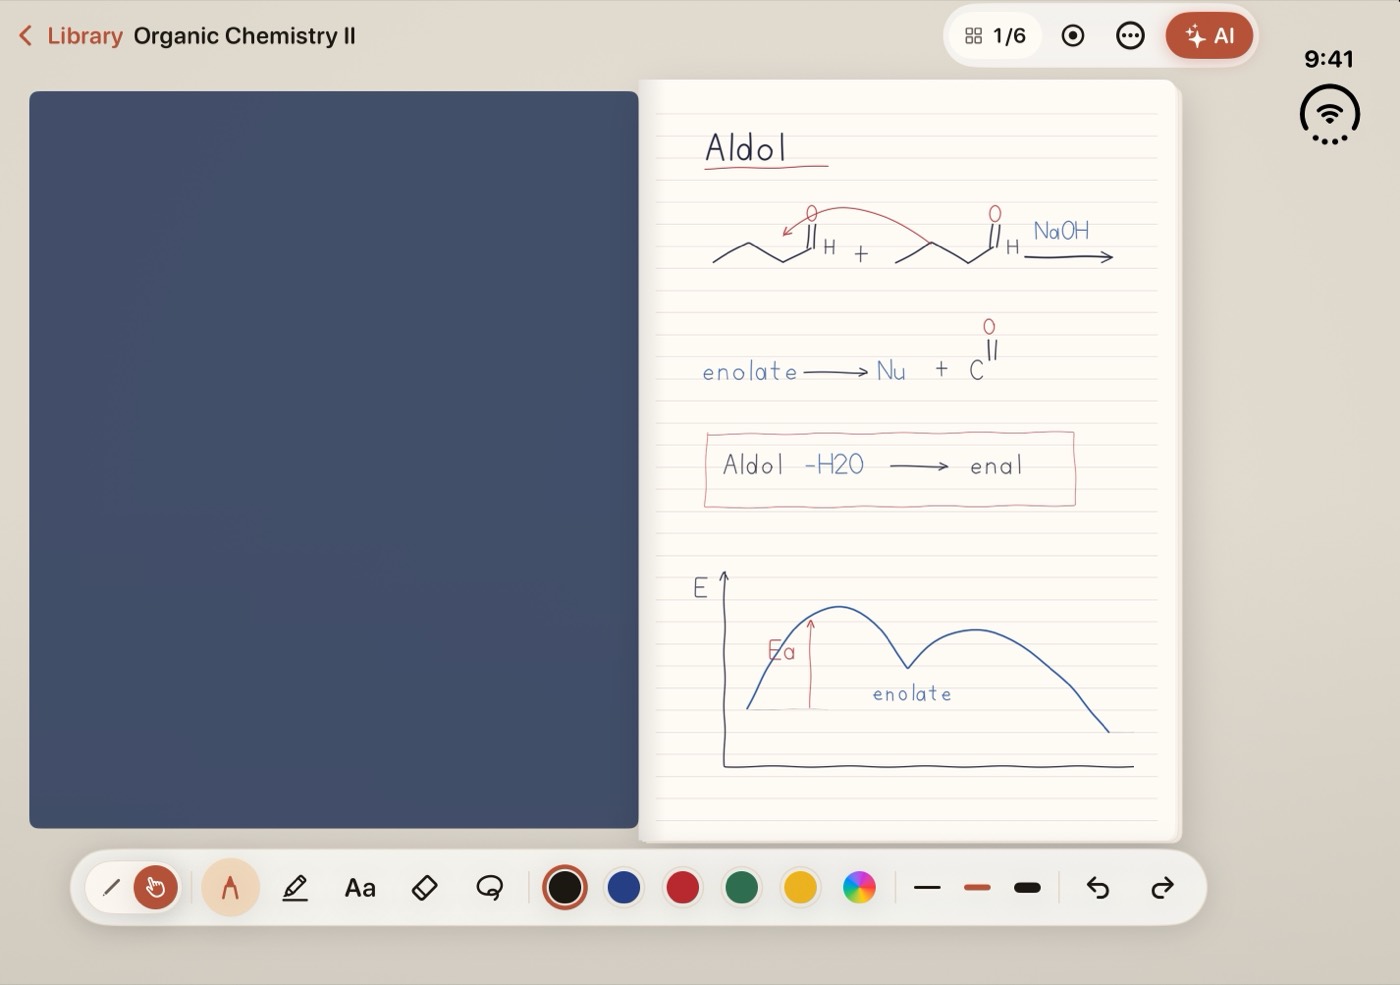Select the eraser tool

424,887
